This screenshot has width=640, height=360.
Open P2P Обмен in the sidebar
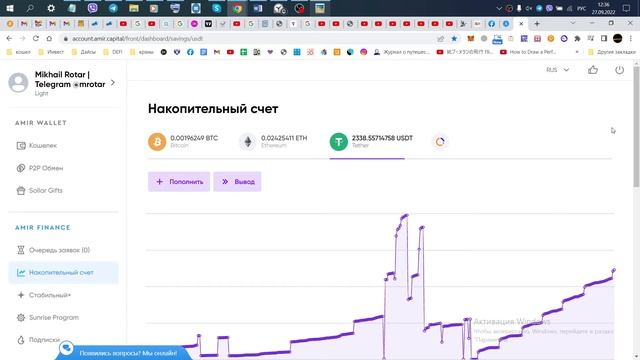[x=40, y=168]
